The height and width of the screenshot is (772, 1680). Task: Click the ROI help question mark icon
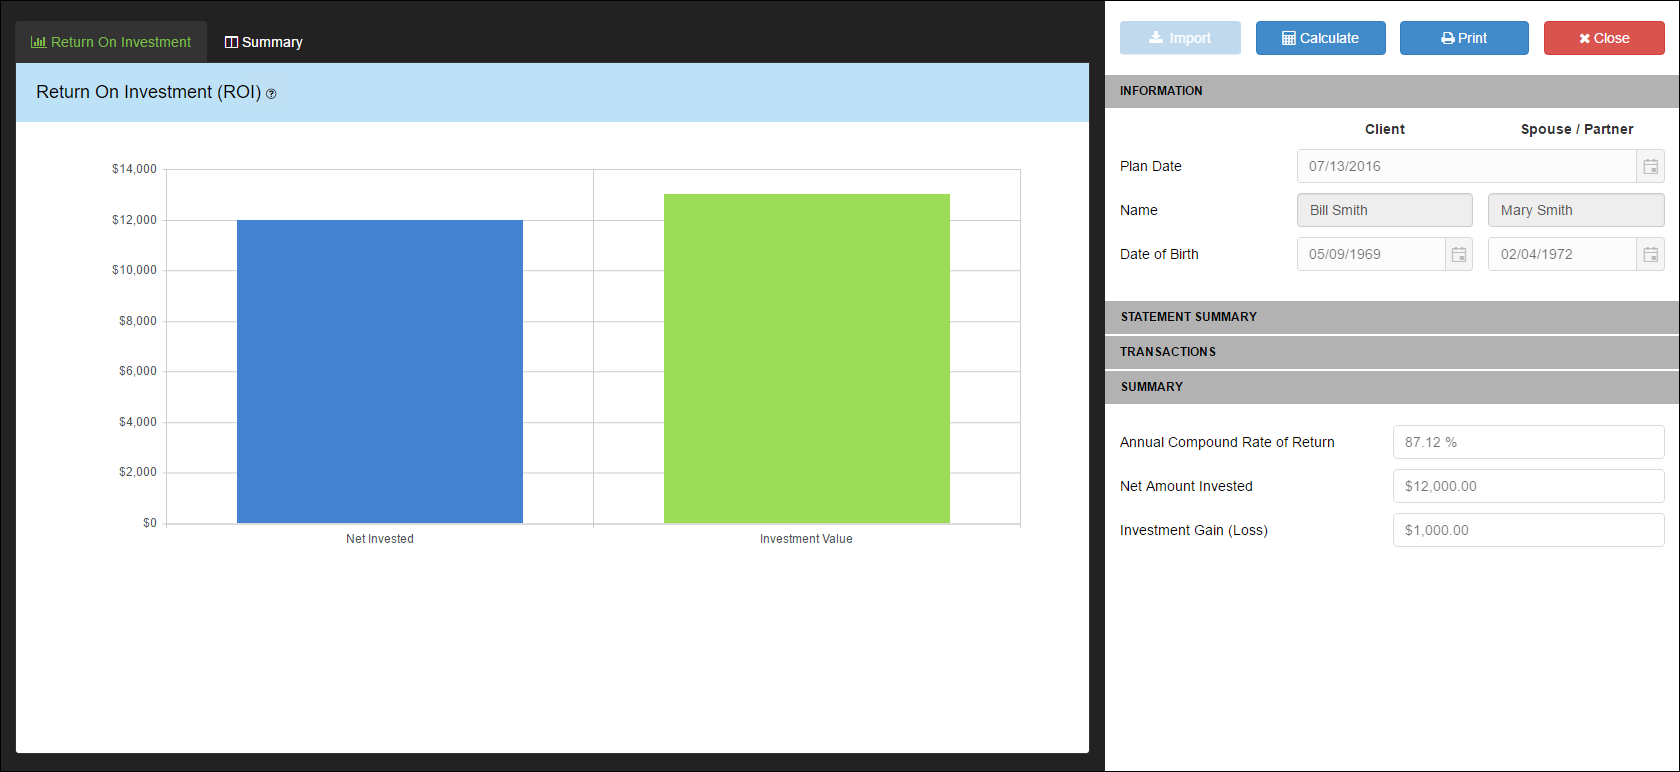coord(271,94)
